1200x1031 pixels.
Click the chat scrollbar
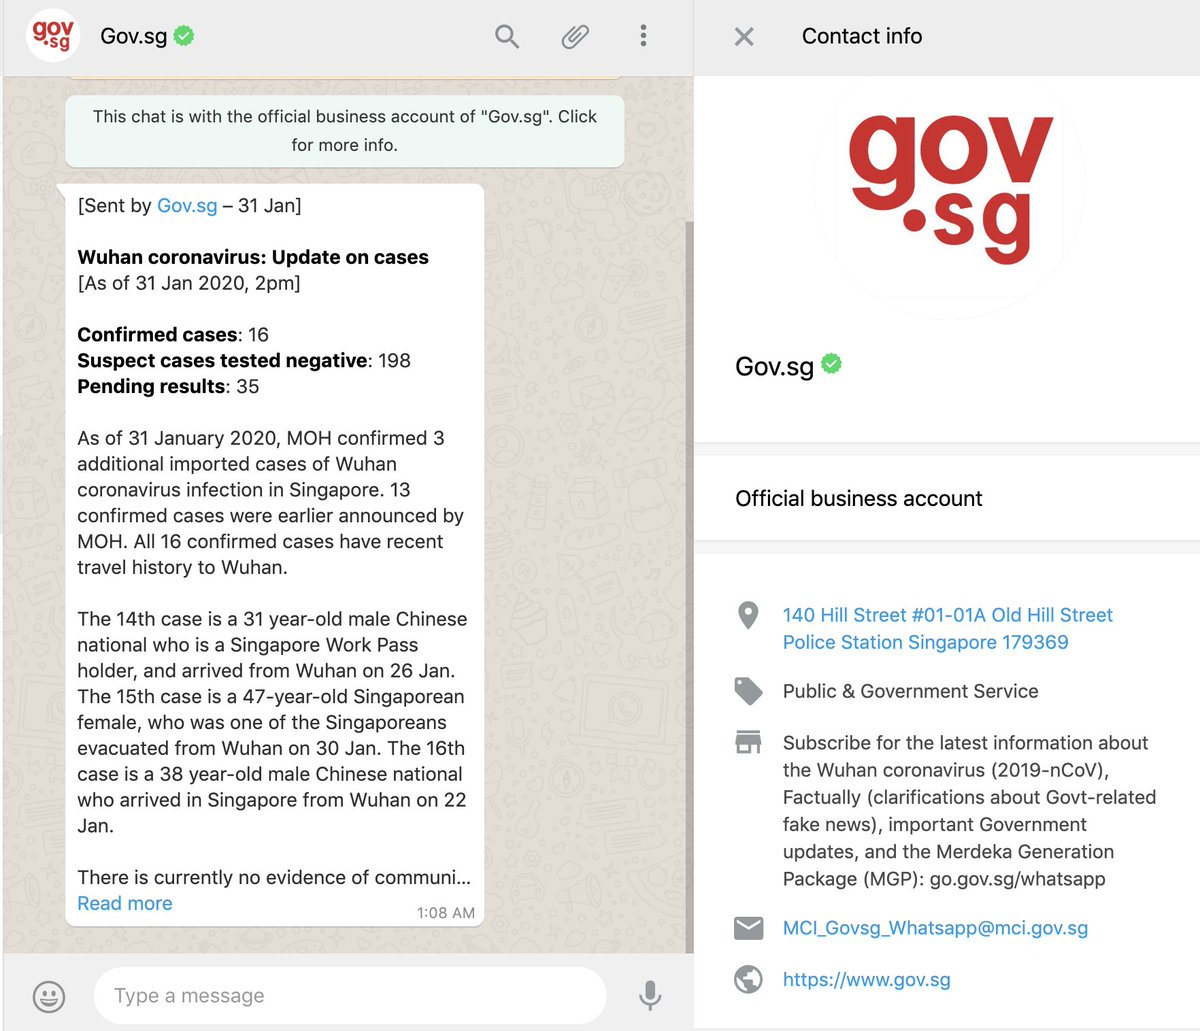click(x=688, y=585)
